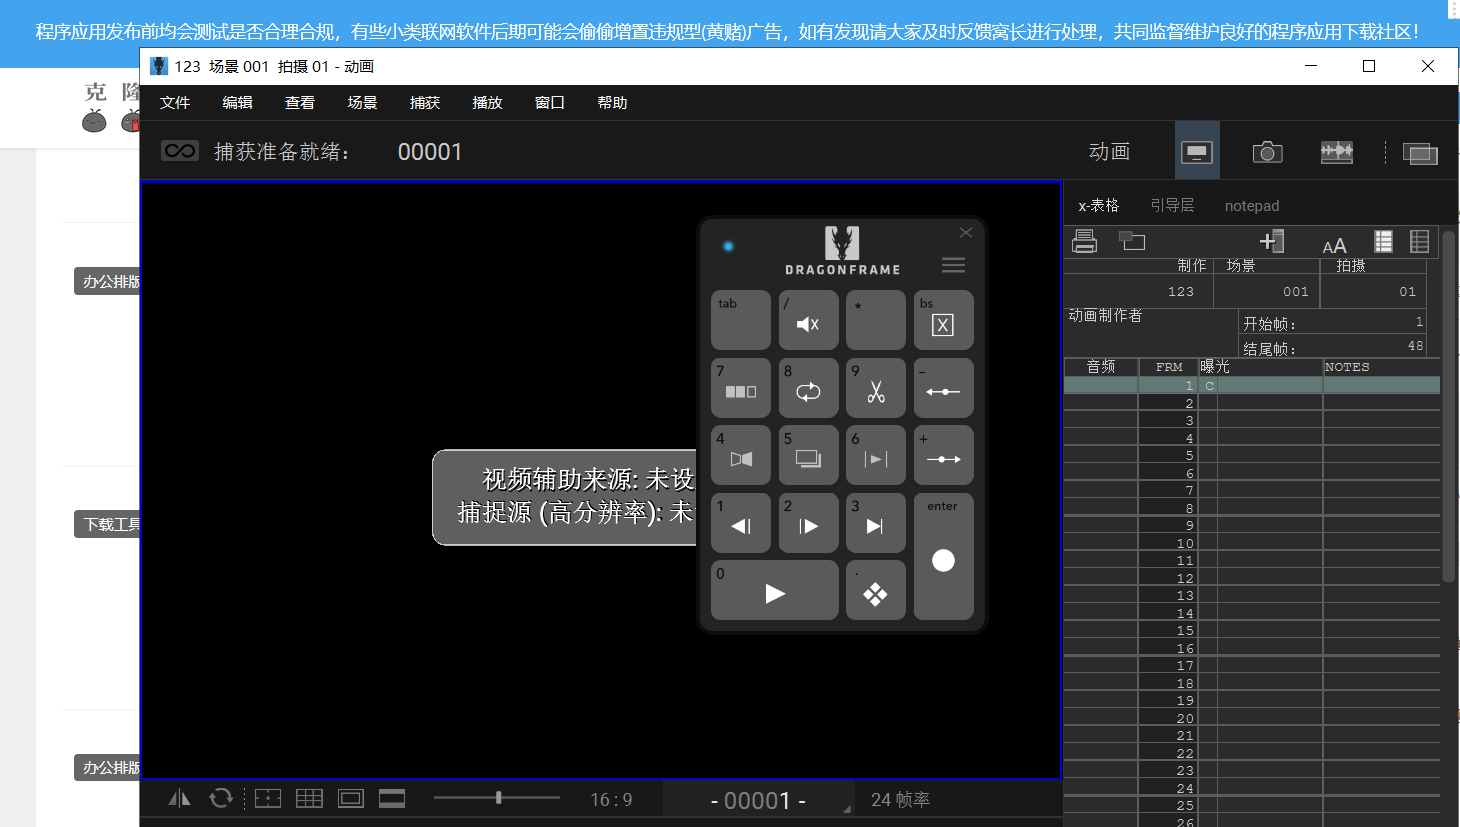Image resolution: width=1460 pixels, height=827 pixels.
Task: Click the overlapping rectangles icon in X-sheet toolbar
Action: (1132, 241)
